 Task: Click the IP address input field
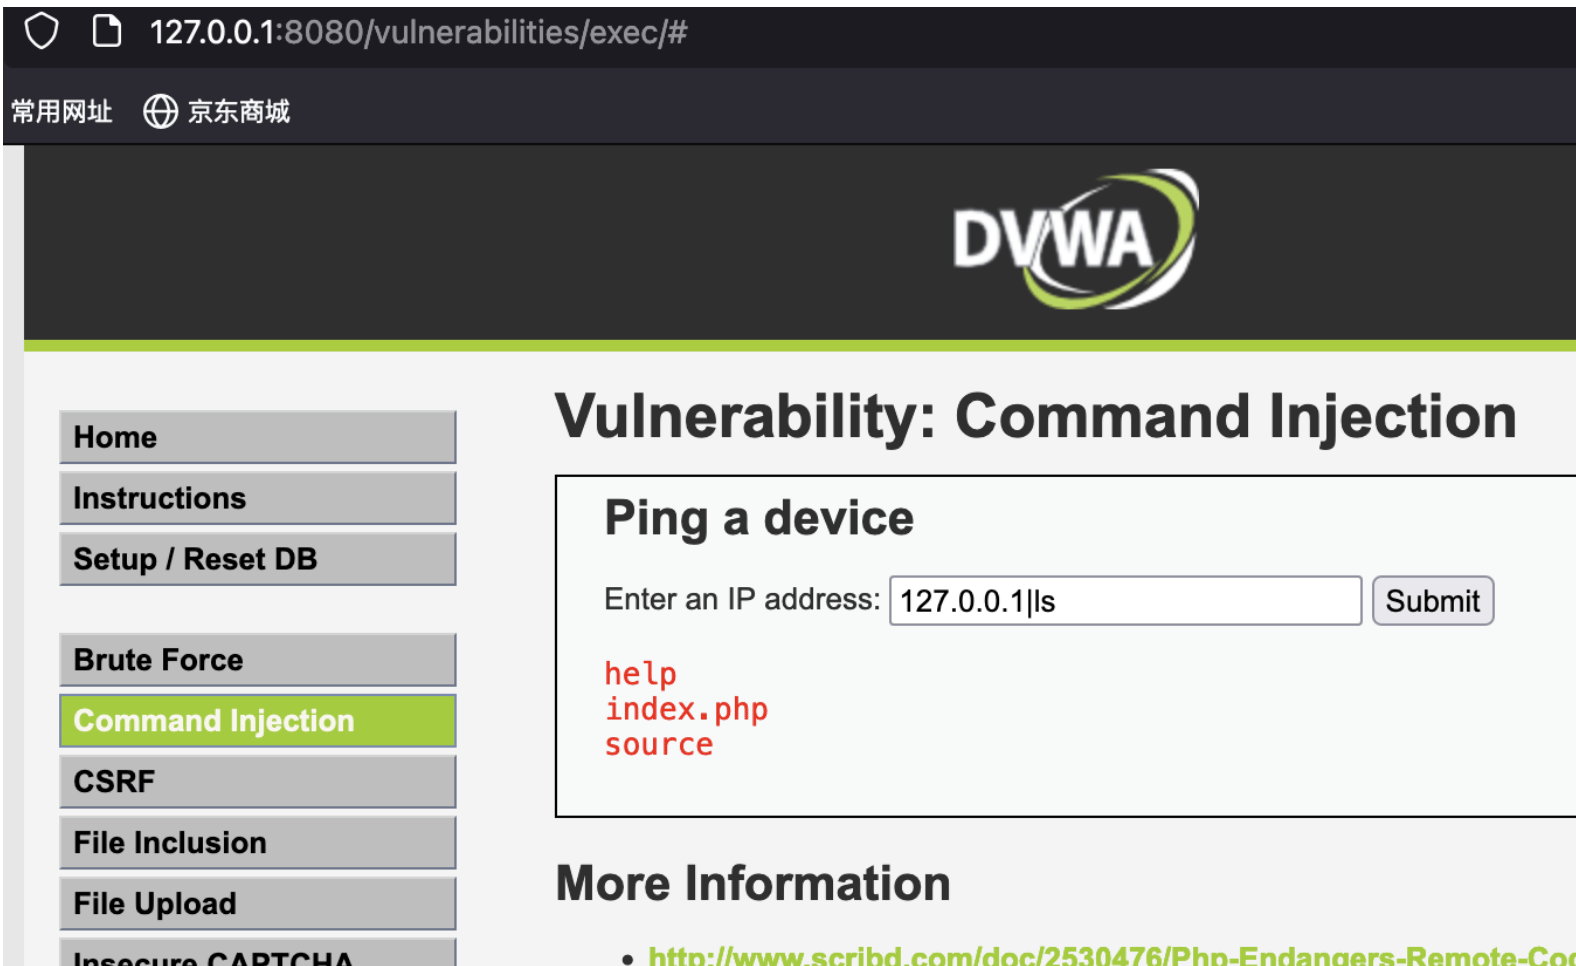coord(1125,601)
